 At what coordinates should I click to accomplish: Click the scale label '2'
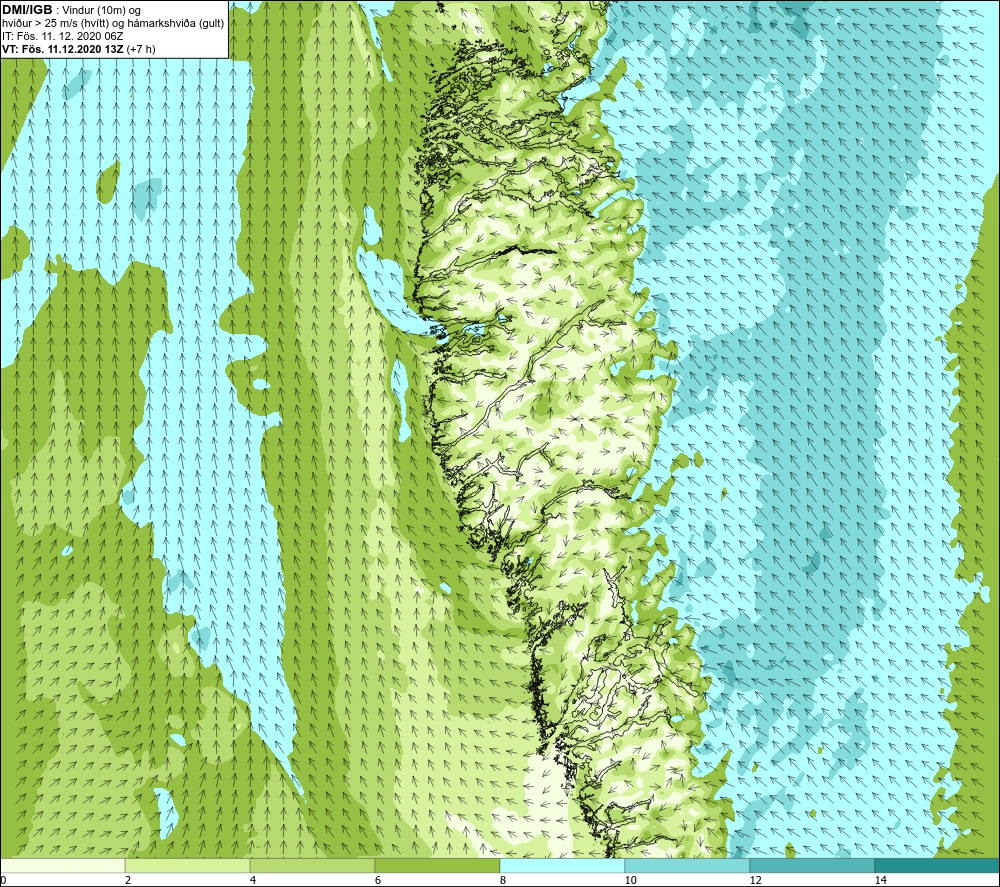128,880
